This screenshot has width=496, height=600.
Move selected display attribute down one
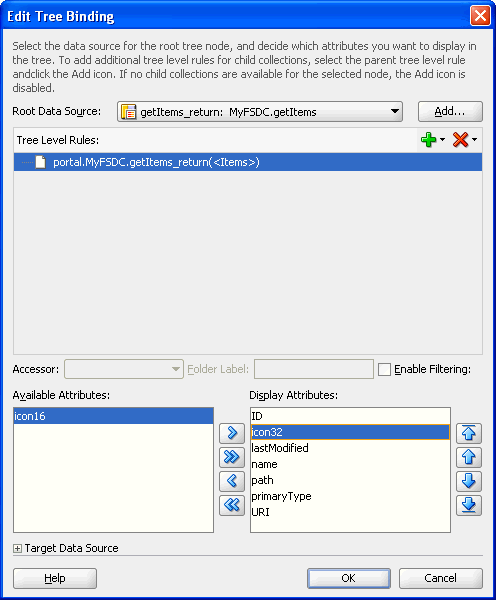pos(469,481)
